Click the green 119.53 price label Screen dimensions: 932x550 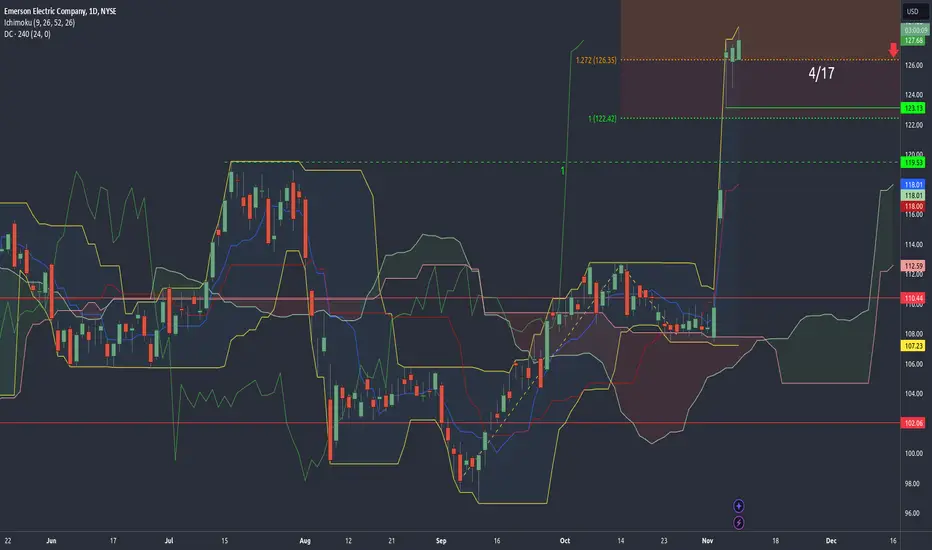pos(913,162)
